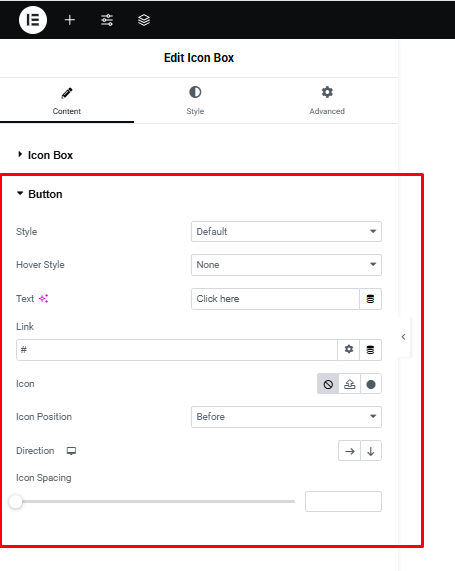Open the Style dropdown showing Default

286,231
